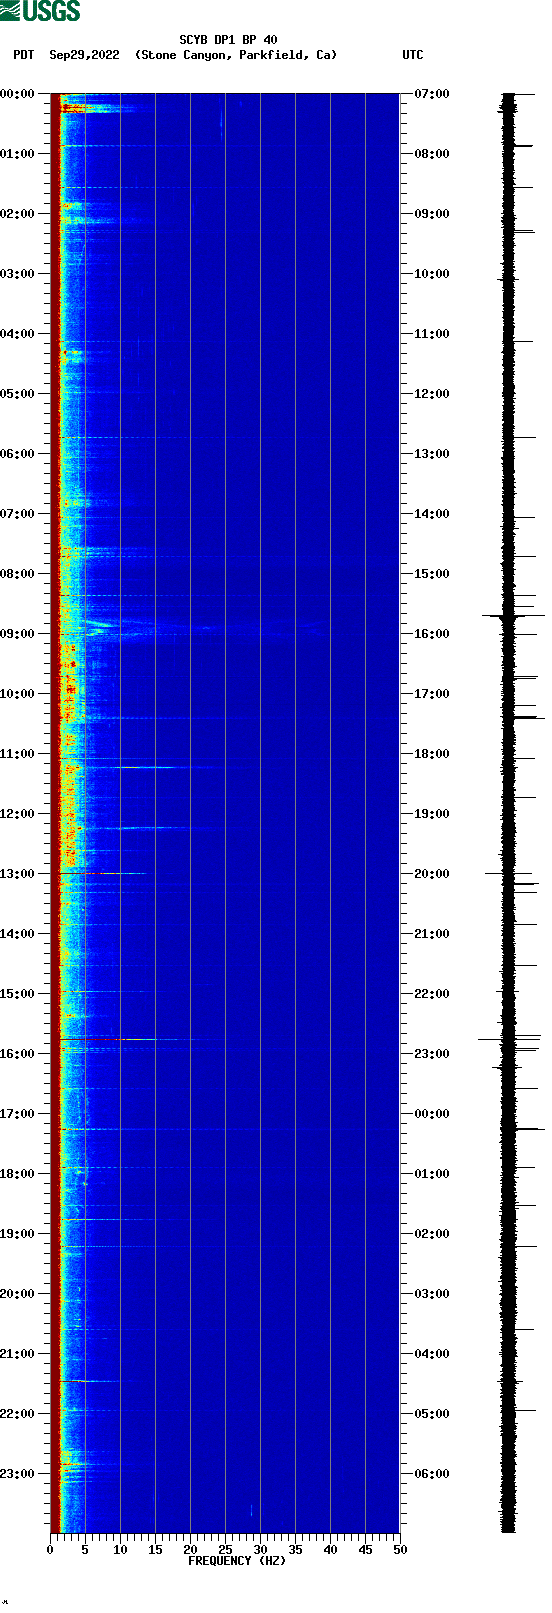The image size is (552, 1613).
Task: Click the 25 Hz frequency tick label
Action: (225, 1550)
